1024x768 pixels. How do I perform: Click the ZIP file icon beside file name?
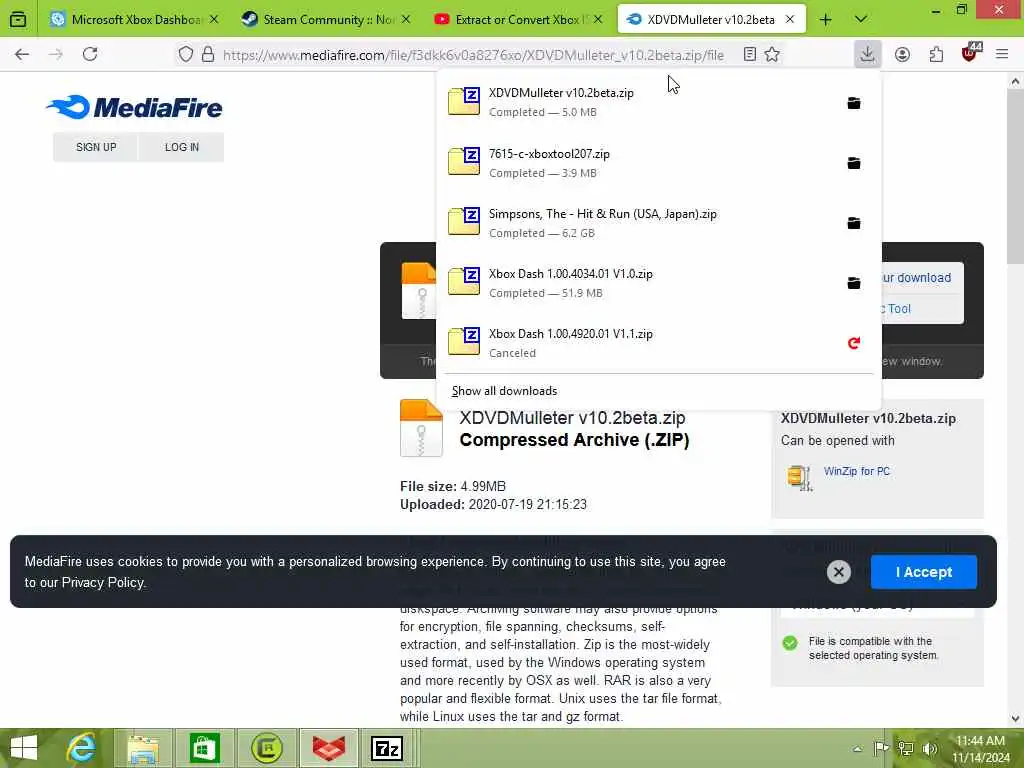421,428
